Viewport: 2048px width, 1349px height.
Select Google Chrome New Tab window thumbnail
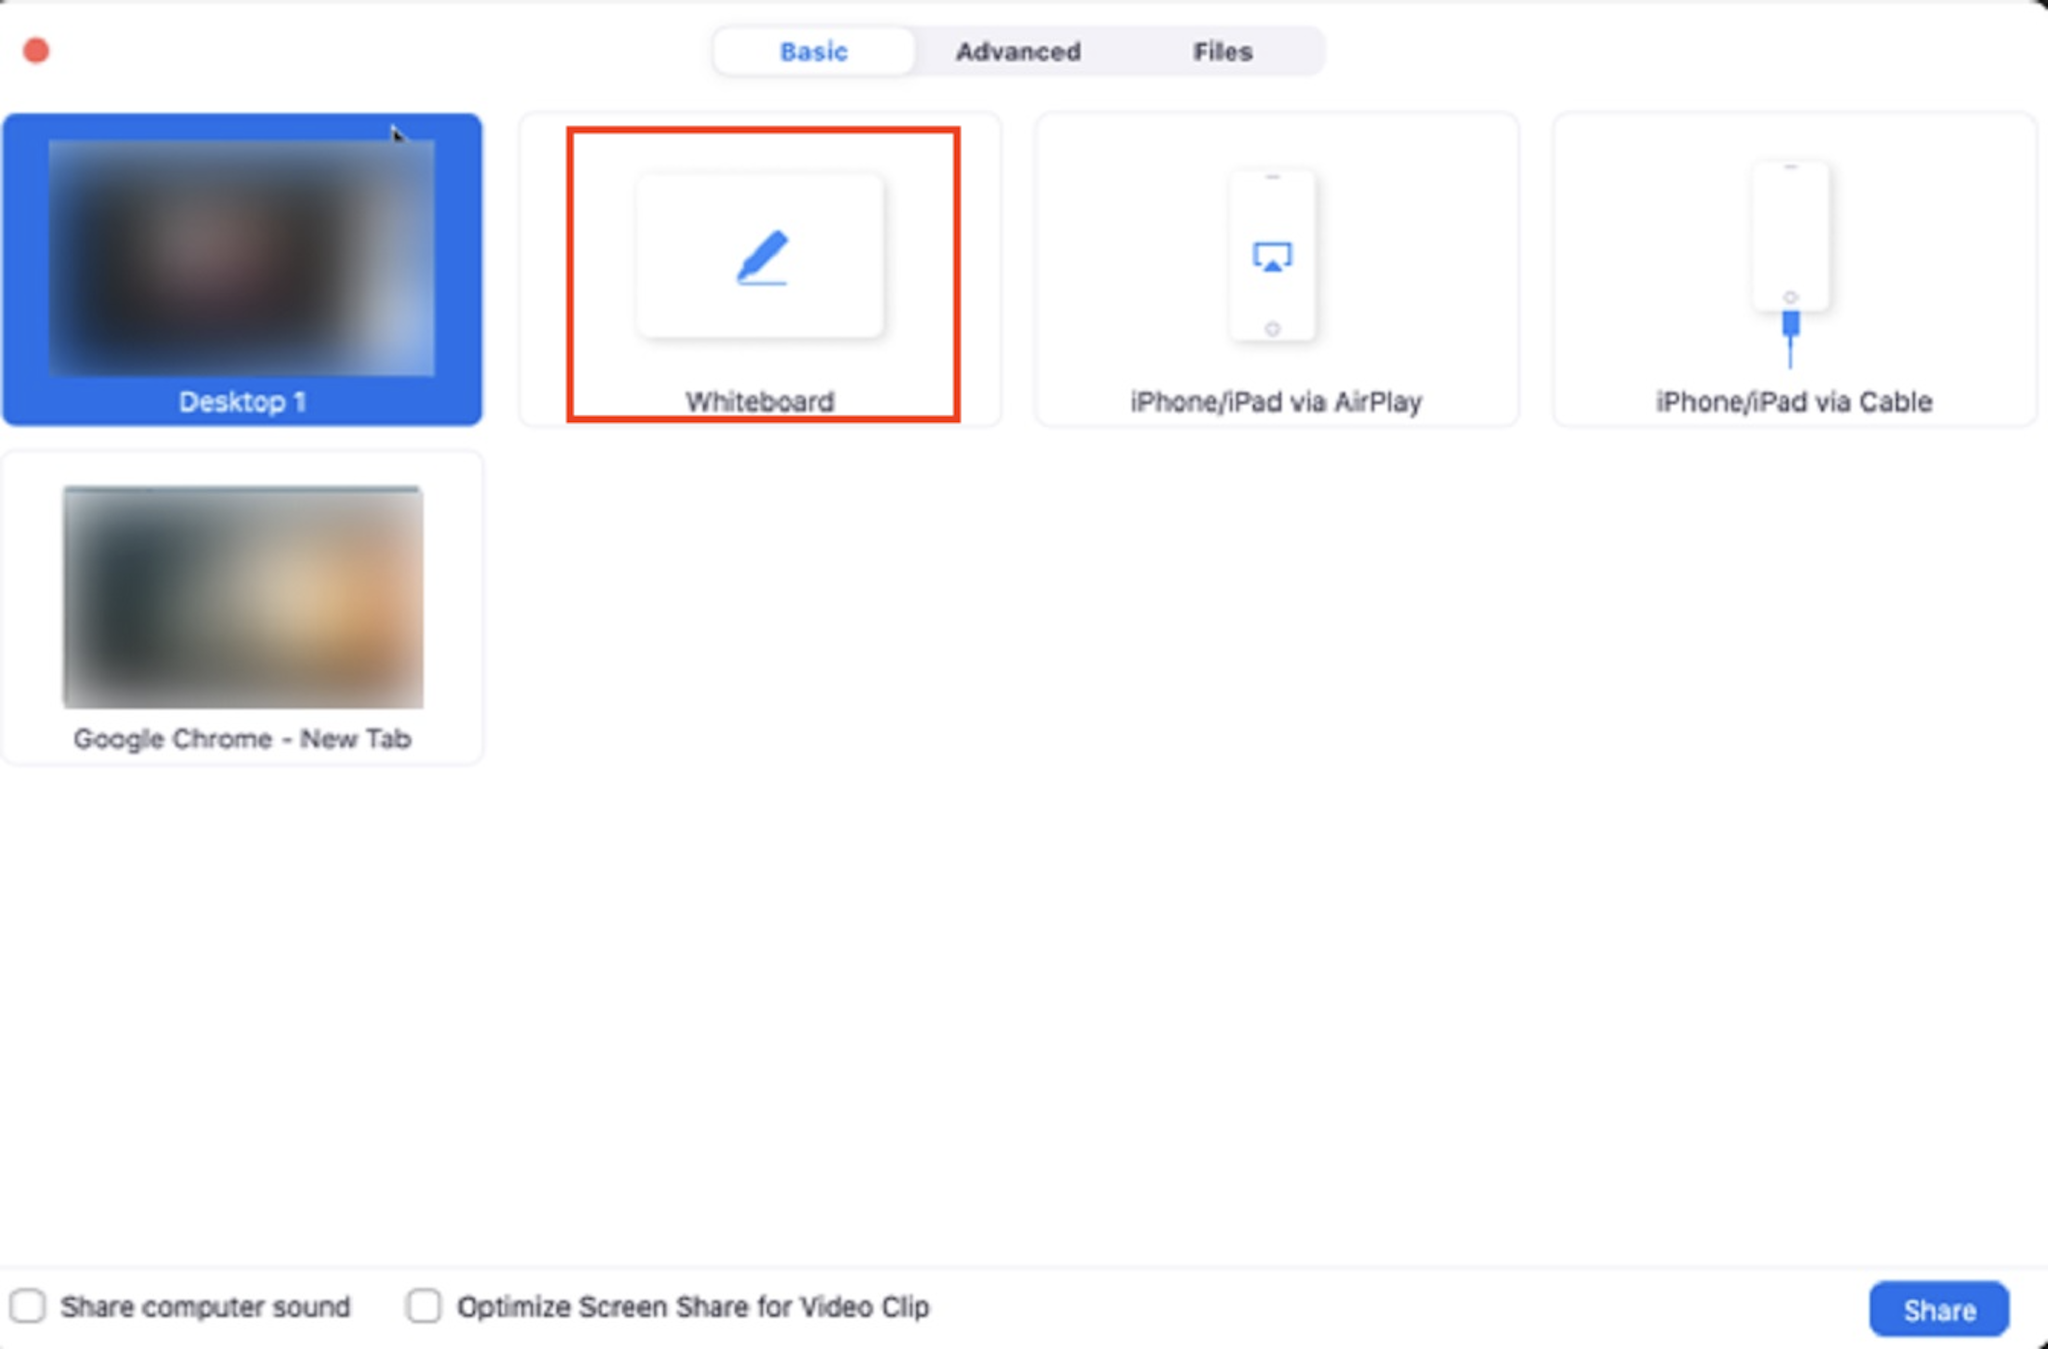[242, 597]
